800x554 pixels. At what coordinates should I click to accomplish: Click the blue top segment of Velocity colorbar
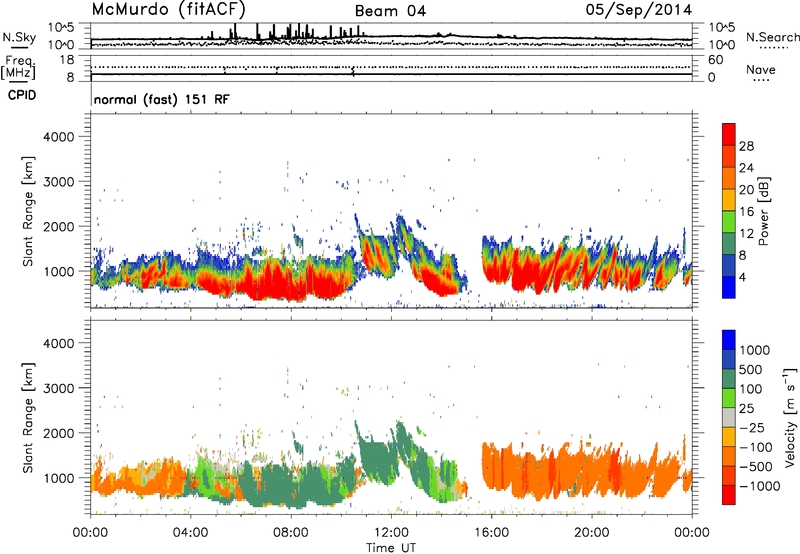(x=729, y=340)
